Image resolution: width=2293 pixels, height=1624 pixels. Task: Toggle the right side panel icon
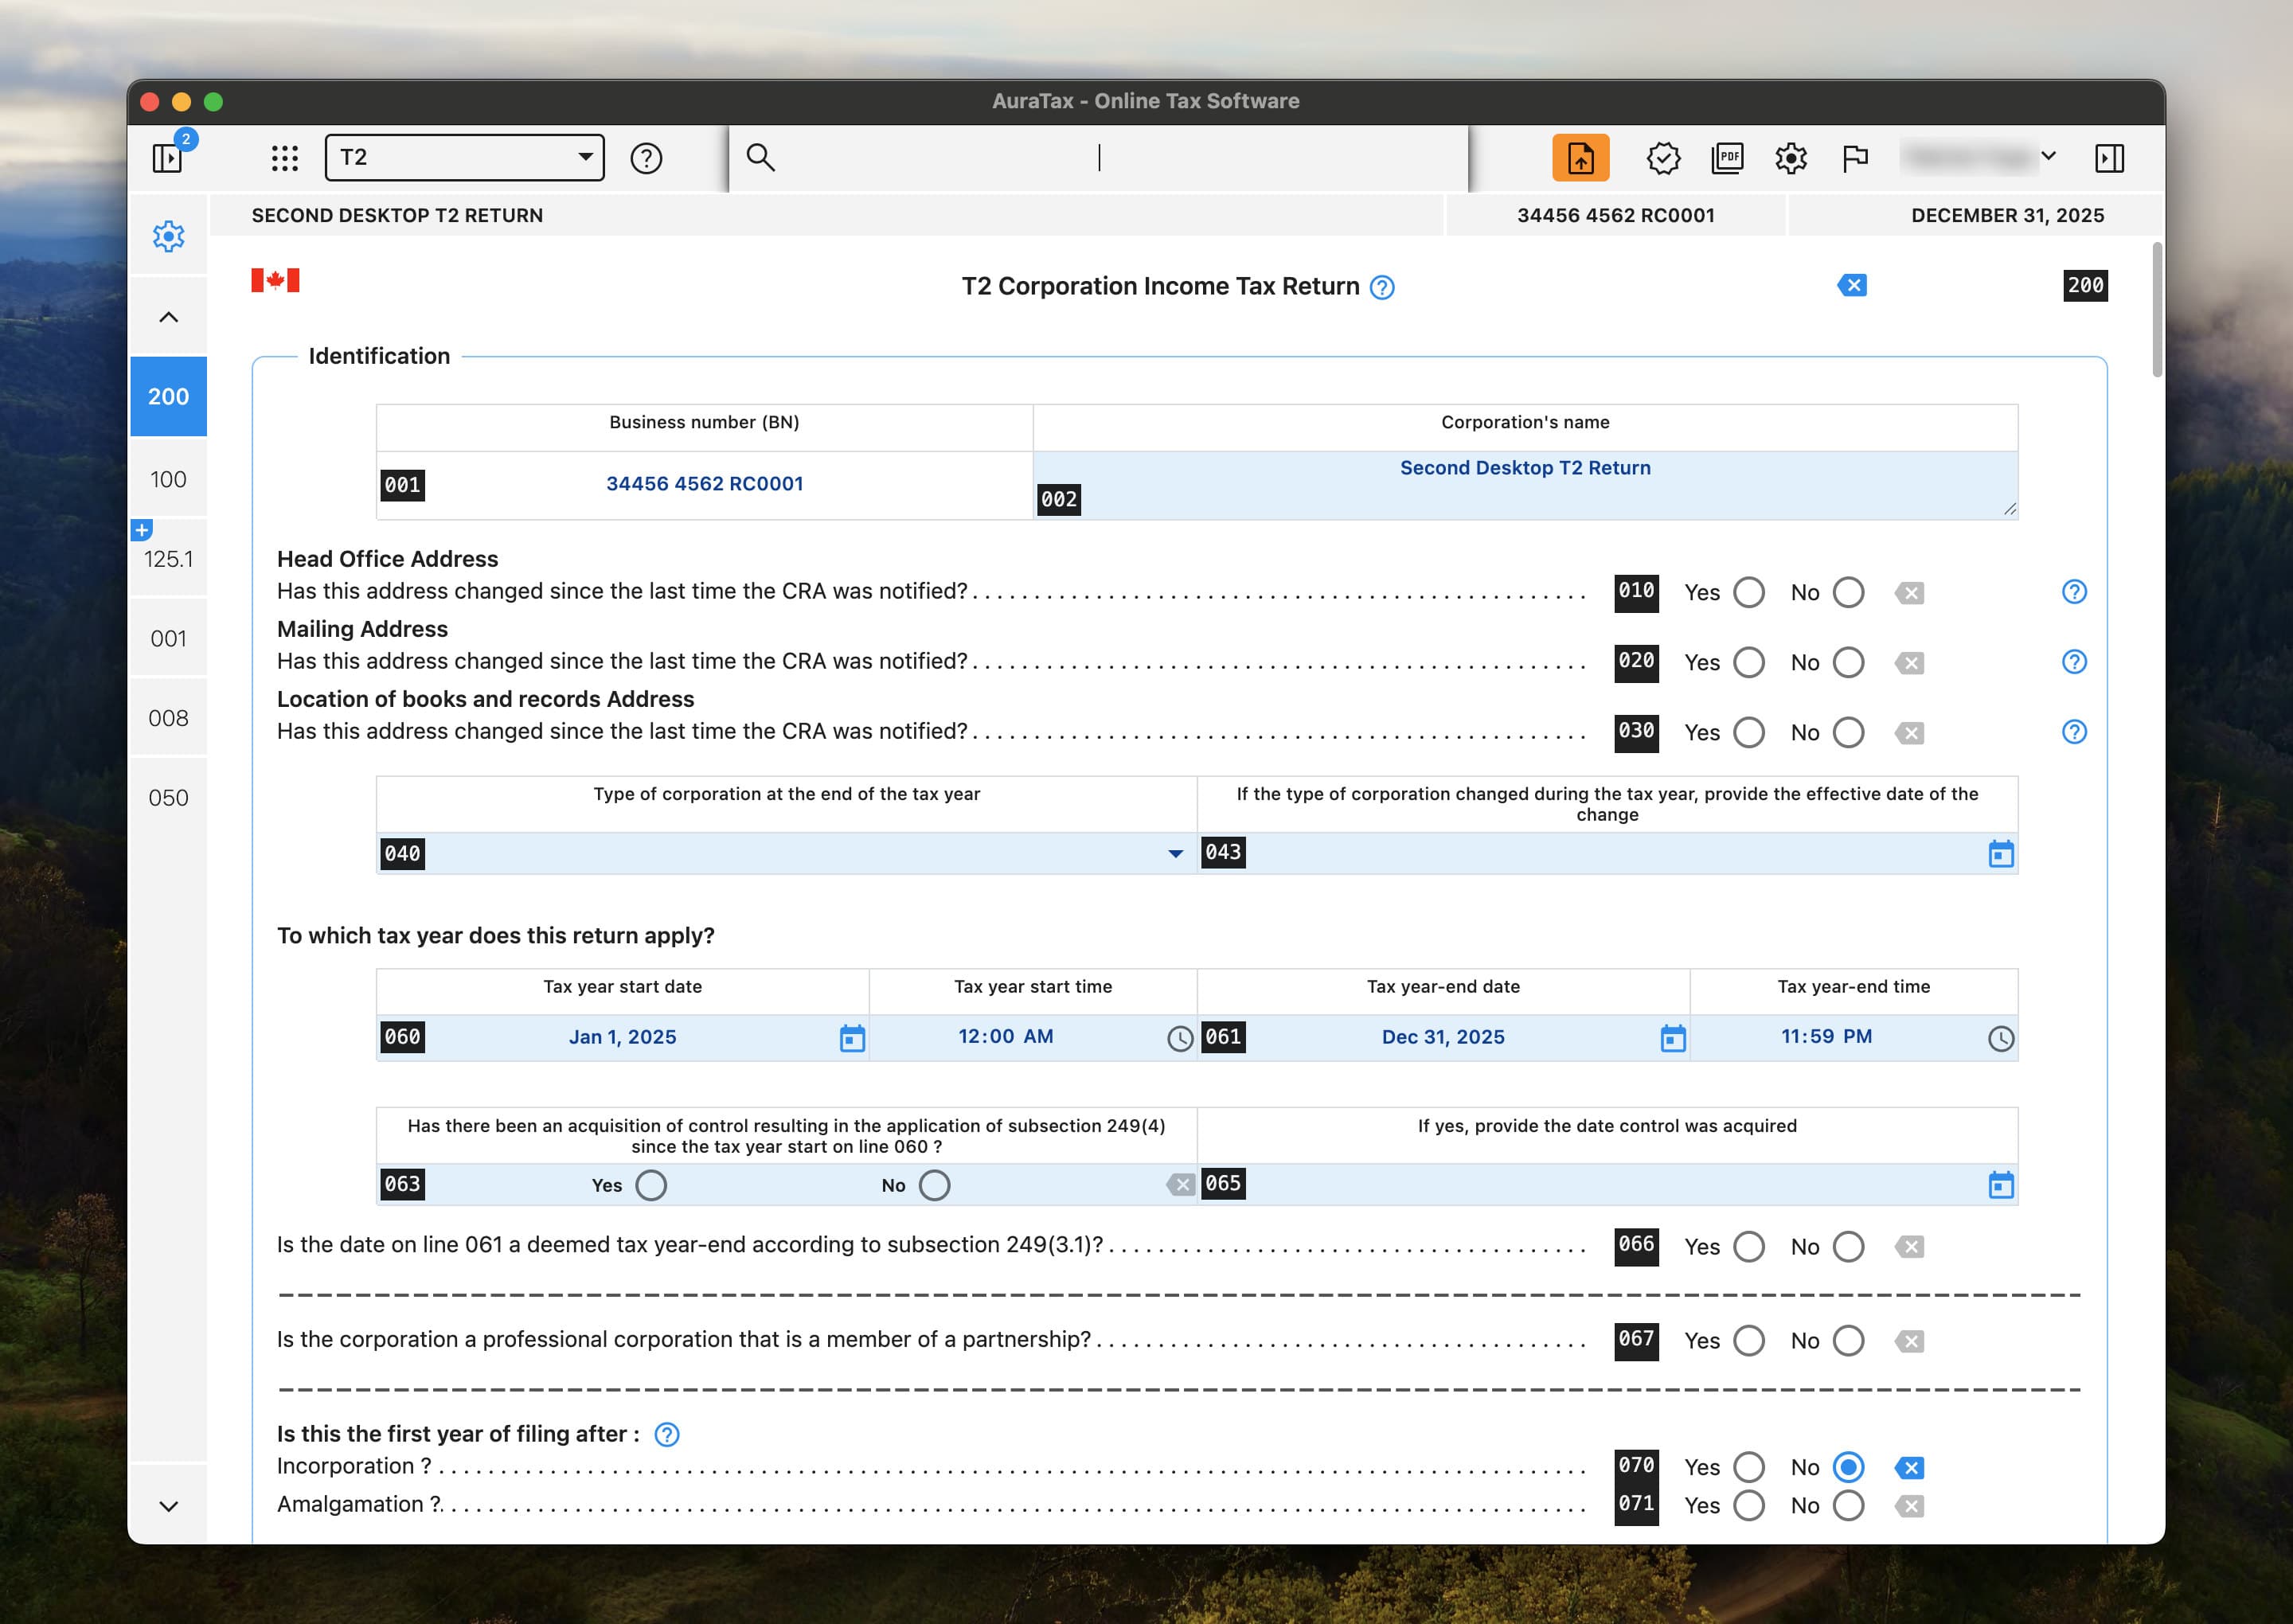tap(2109, 158)
